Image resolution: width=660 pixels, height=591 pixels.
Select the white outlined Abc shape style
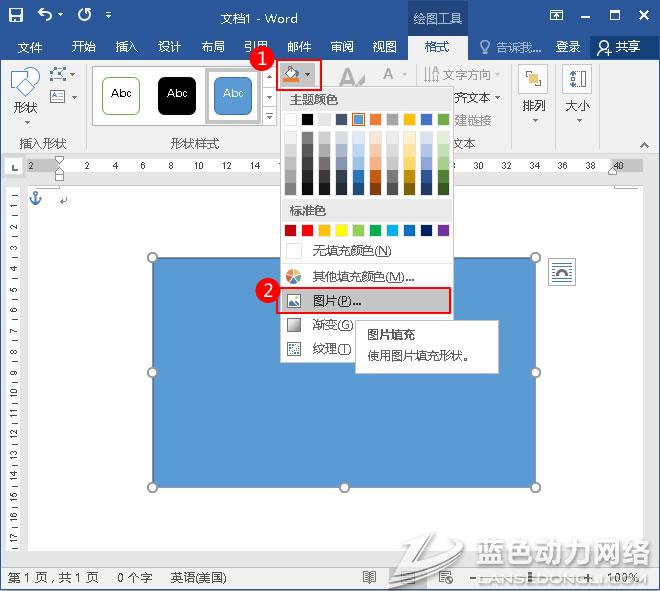pyautogui.click(x=121, y=94)
